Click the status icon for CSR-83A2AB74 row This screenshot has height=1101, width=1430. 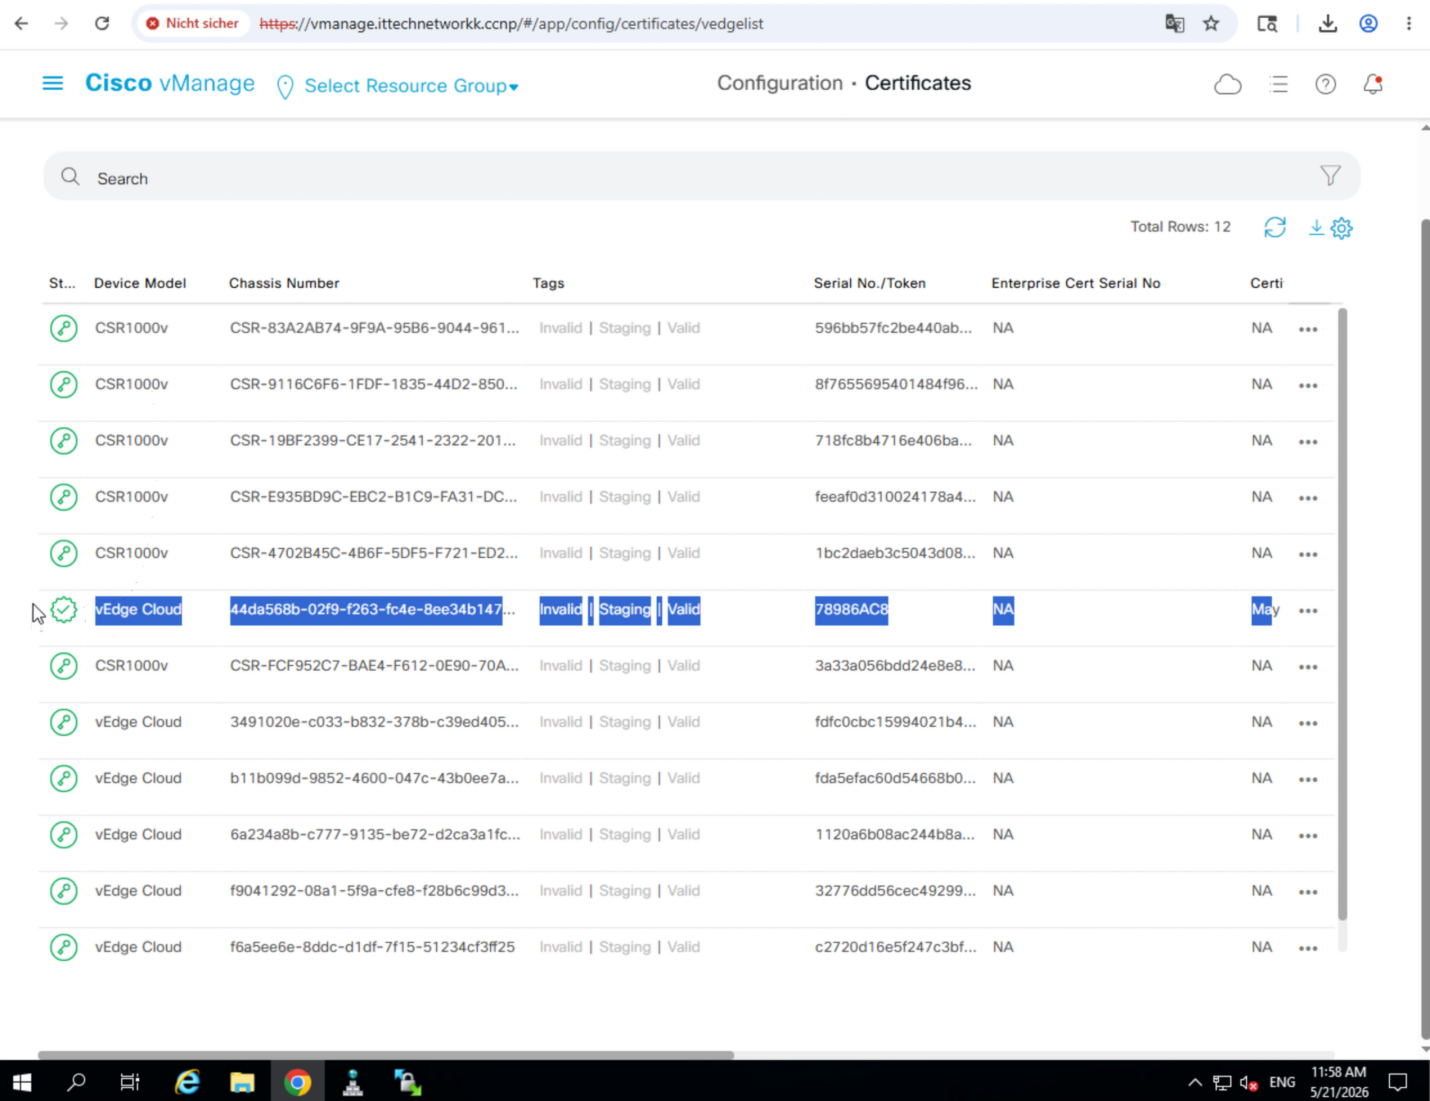[64, 328]
